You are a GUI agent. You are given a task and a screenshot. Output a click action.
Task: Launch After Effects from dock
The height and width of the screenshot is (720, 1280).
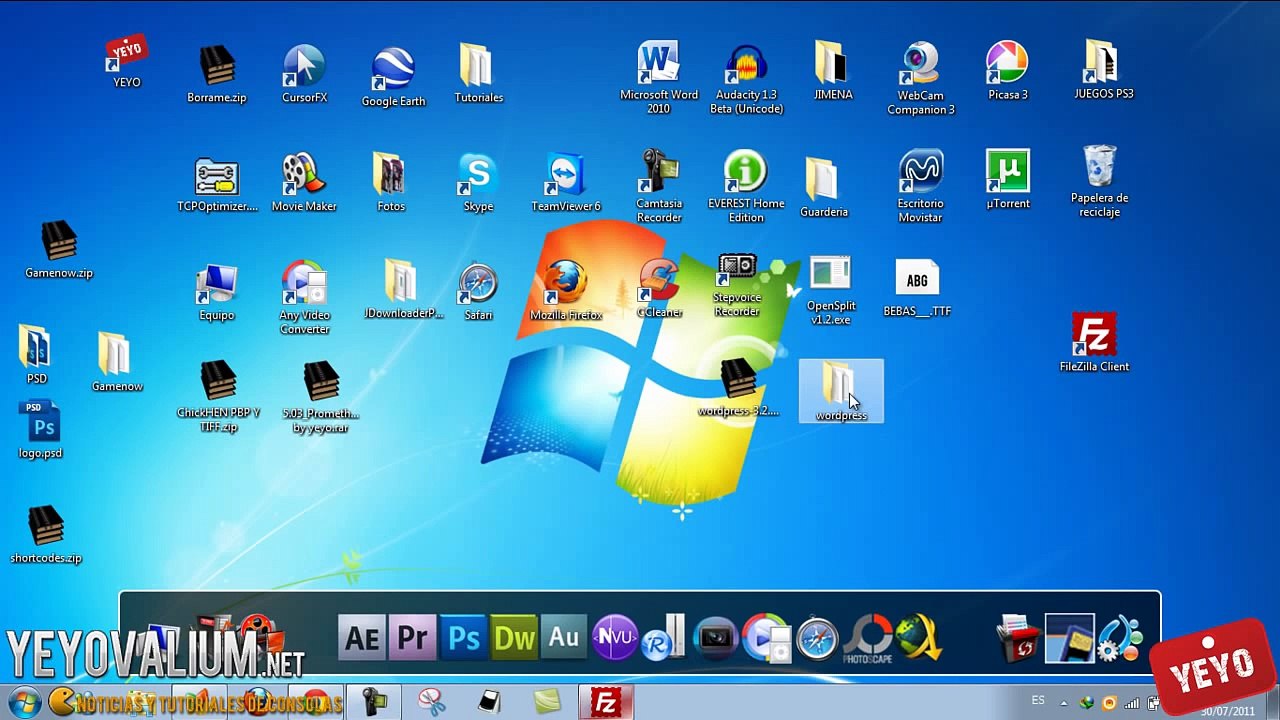pos(361,638)
